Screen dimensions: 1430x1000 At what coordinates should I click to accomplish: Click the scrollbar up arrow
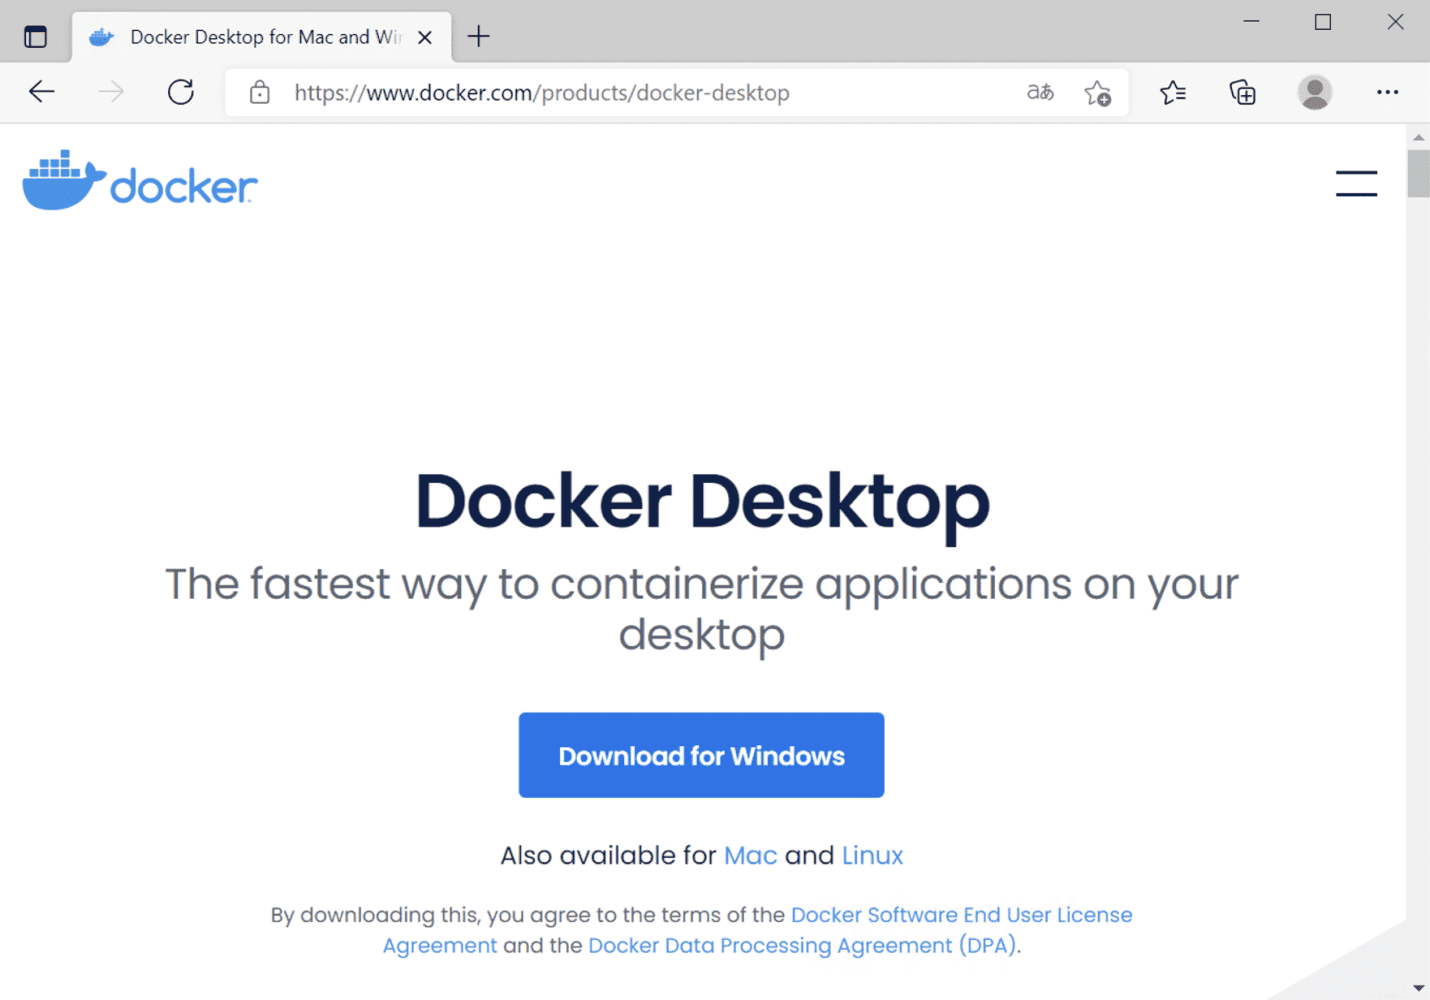point(1418,136)
